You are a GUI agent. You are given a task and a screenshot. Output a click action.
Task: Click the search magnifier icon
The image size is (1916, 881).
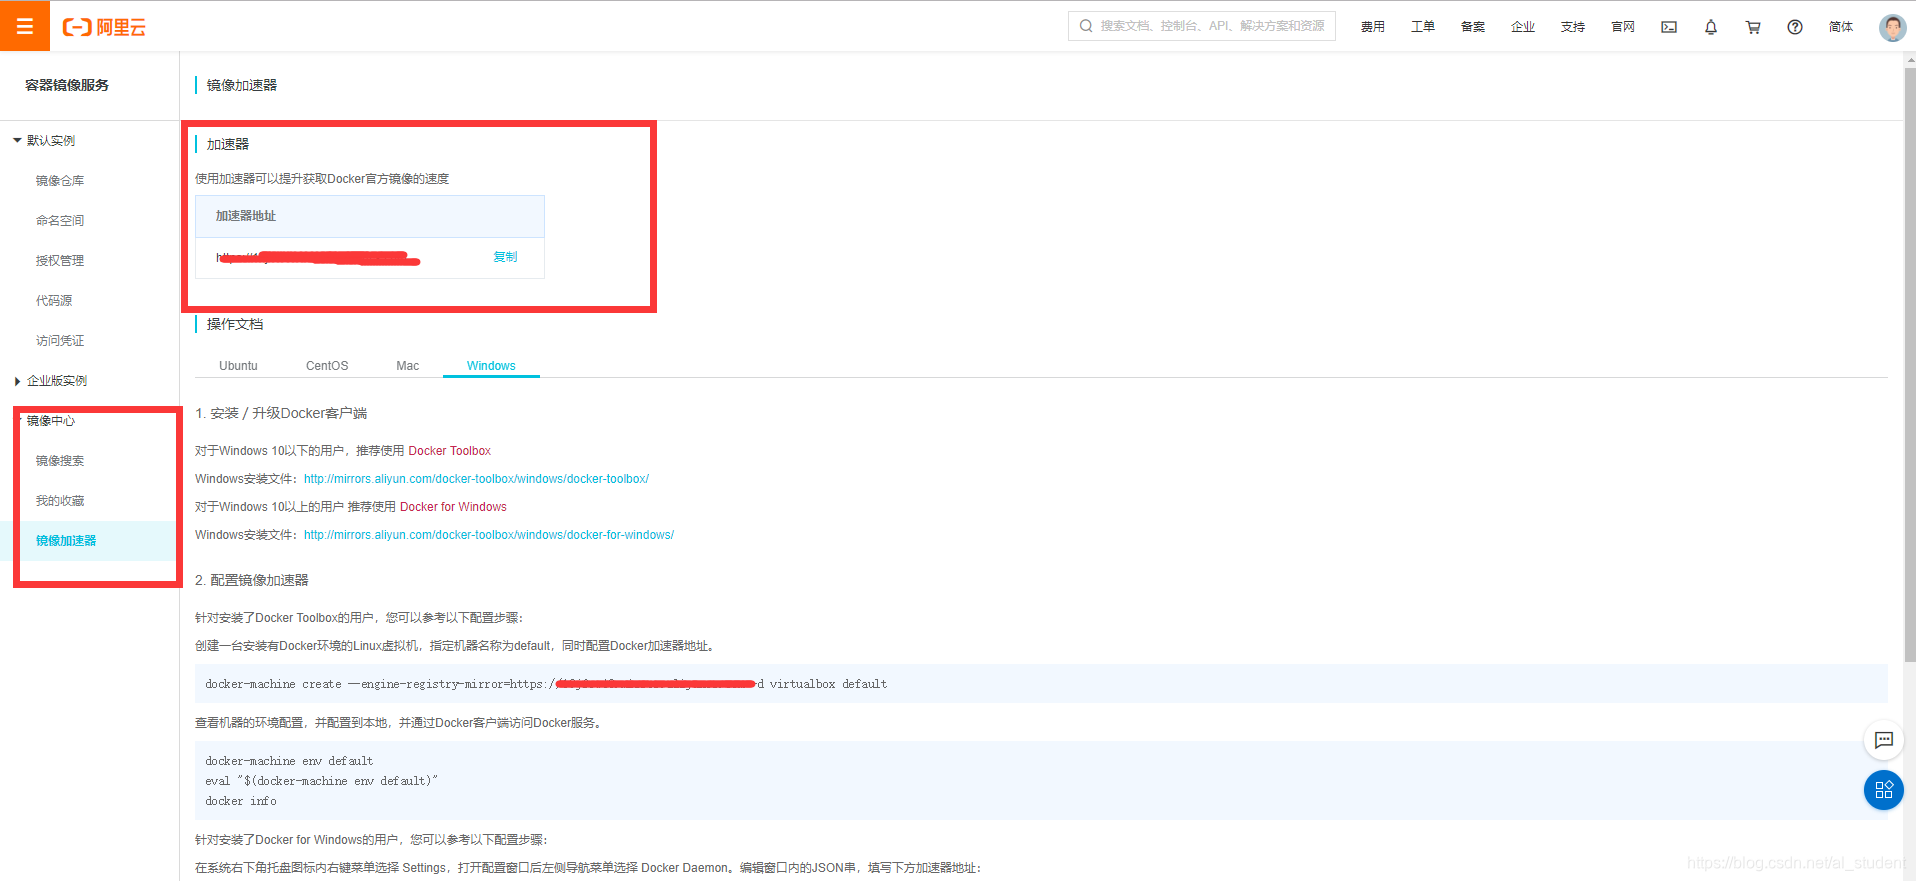(x=1086, y=26)
